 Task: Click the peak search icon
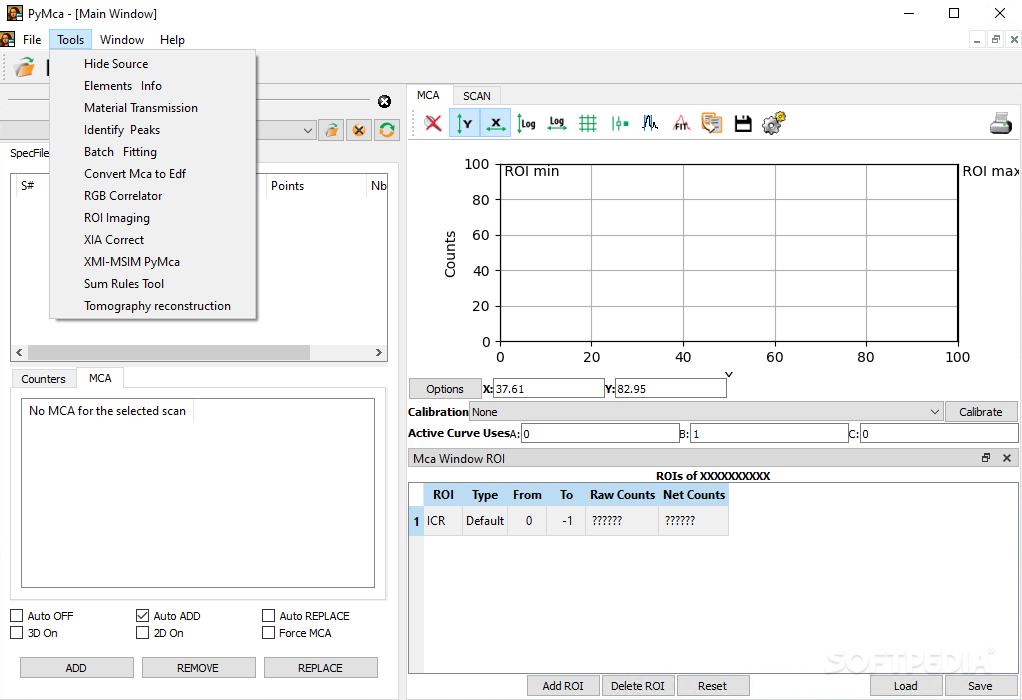[x=650, y=123]
